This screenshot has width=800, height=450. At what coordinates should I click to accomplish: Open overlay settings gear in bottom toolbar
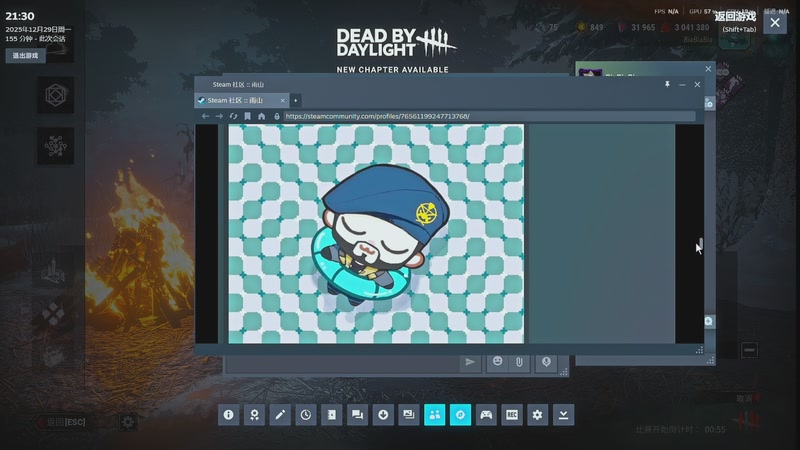click(x=538, y=415)
